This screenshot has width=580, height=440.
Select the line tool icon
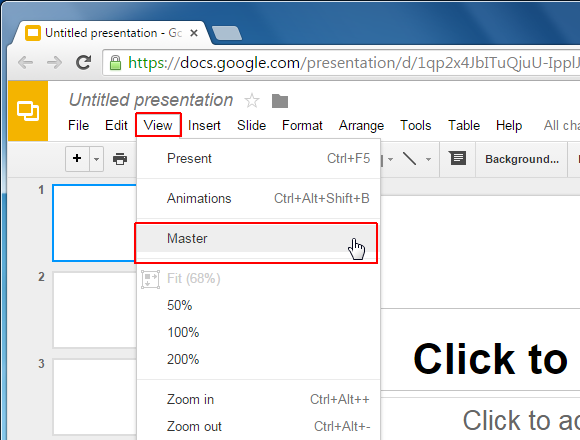(x=409, y=159)
